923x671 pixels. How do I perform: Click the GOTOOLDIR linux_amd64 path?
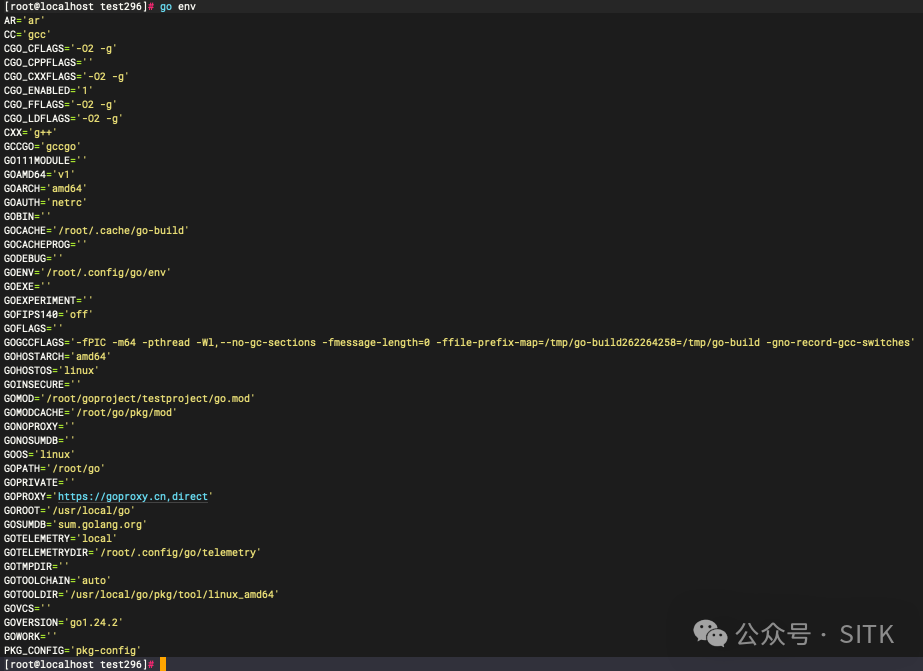point(172,594)
